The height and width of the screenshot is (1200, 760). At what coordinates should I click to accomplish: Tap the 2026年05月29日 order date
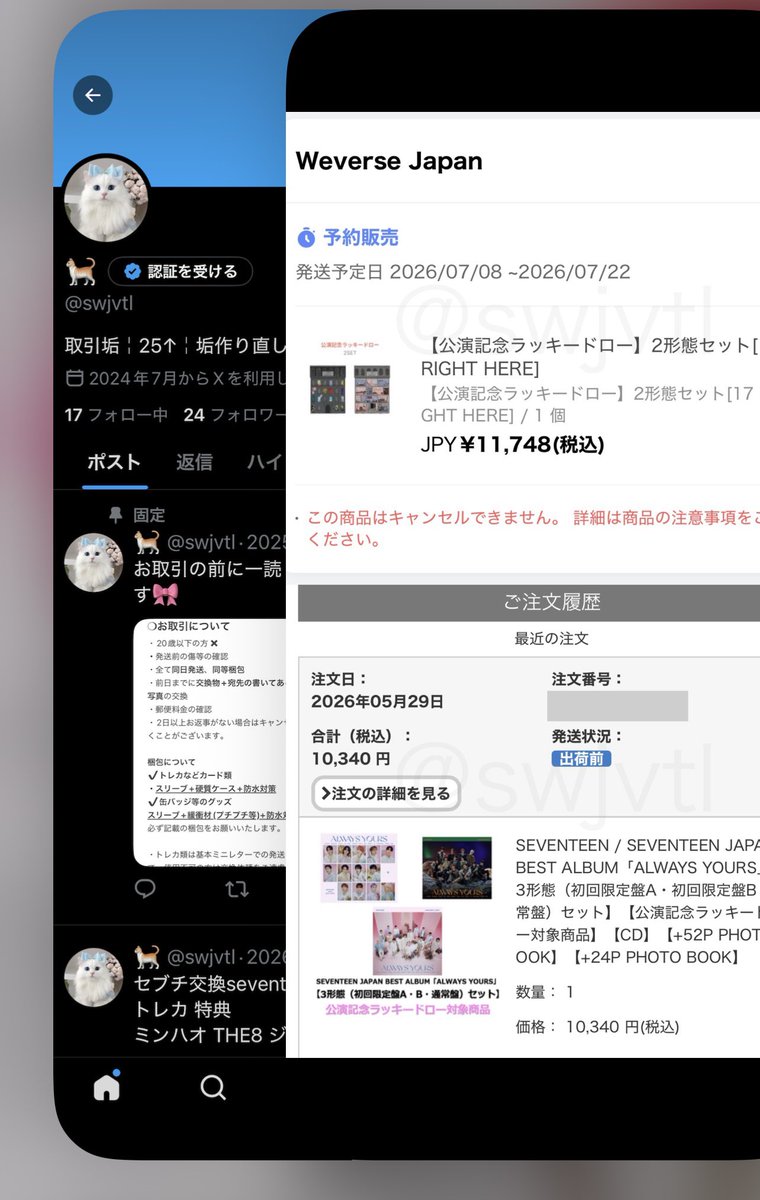377,701
